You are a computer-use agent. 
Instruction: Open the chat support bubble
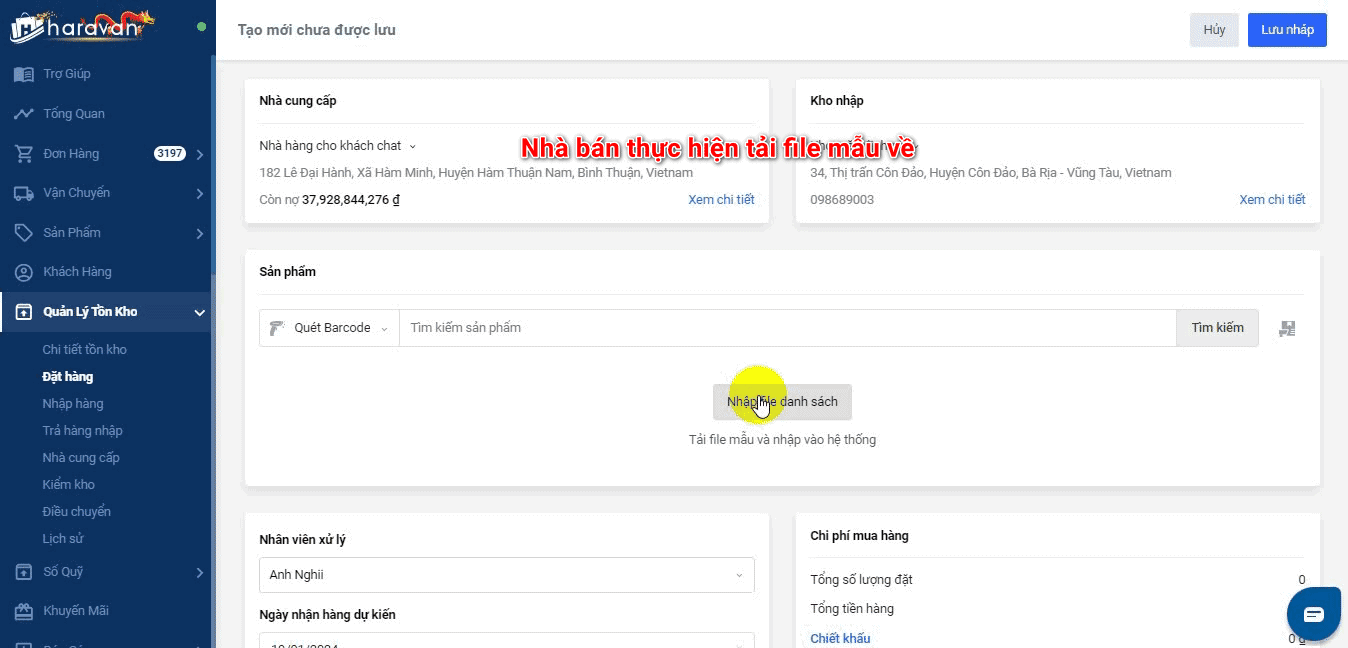click(x=1313, y=614)
